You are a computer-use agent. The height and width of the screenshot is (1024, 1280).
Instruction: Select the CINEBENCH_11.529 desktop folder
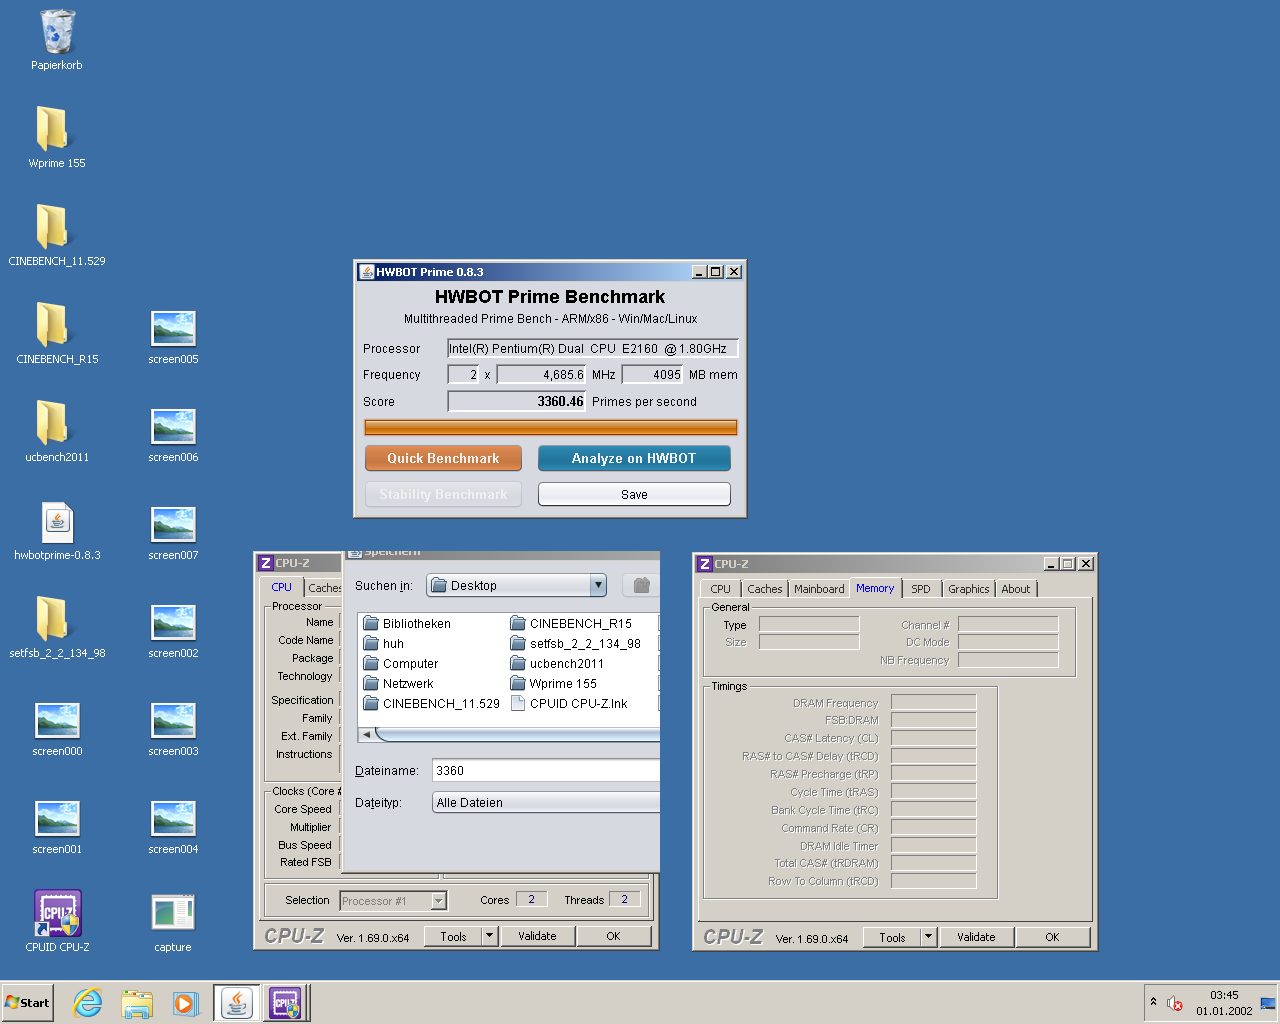click(x=57, y=235)
